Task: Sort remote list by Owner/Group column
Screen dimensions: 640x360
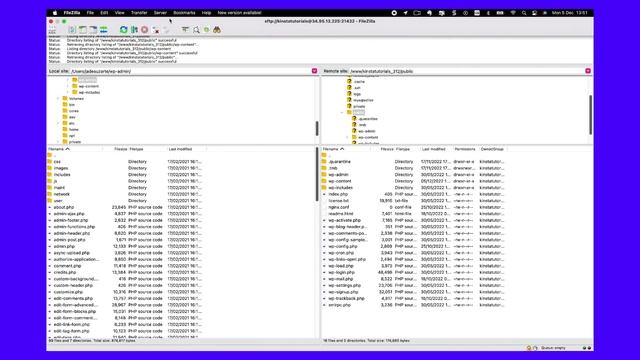Action: (x=492, y=149)
